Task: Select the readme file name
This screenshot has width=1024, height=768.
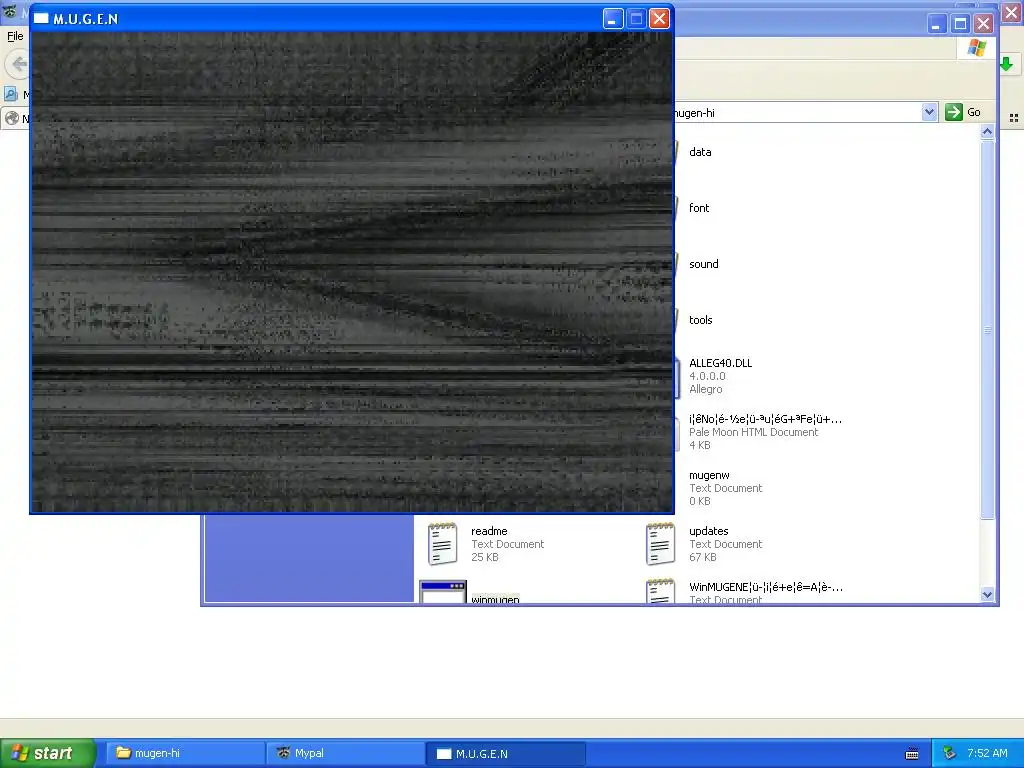Action: pos(489,531)
